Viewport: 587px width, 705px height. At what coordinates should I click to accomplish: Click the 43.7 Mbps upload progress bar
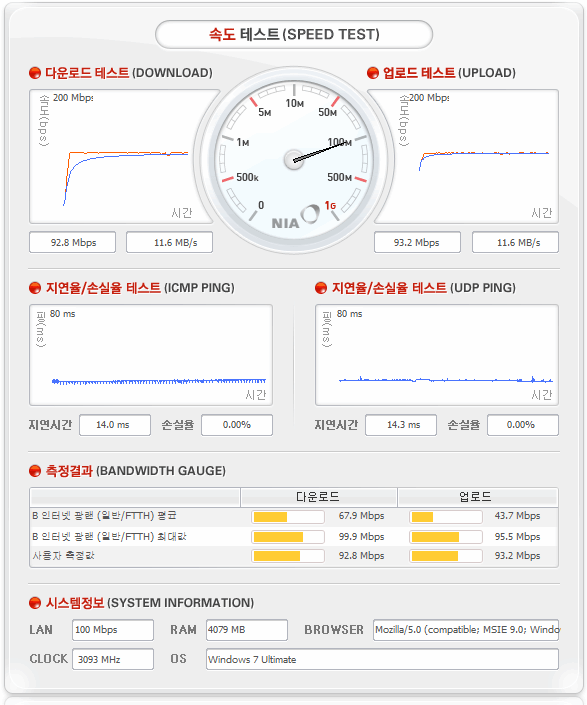[x=446, y=517]
